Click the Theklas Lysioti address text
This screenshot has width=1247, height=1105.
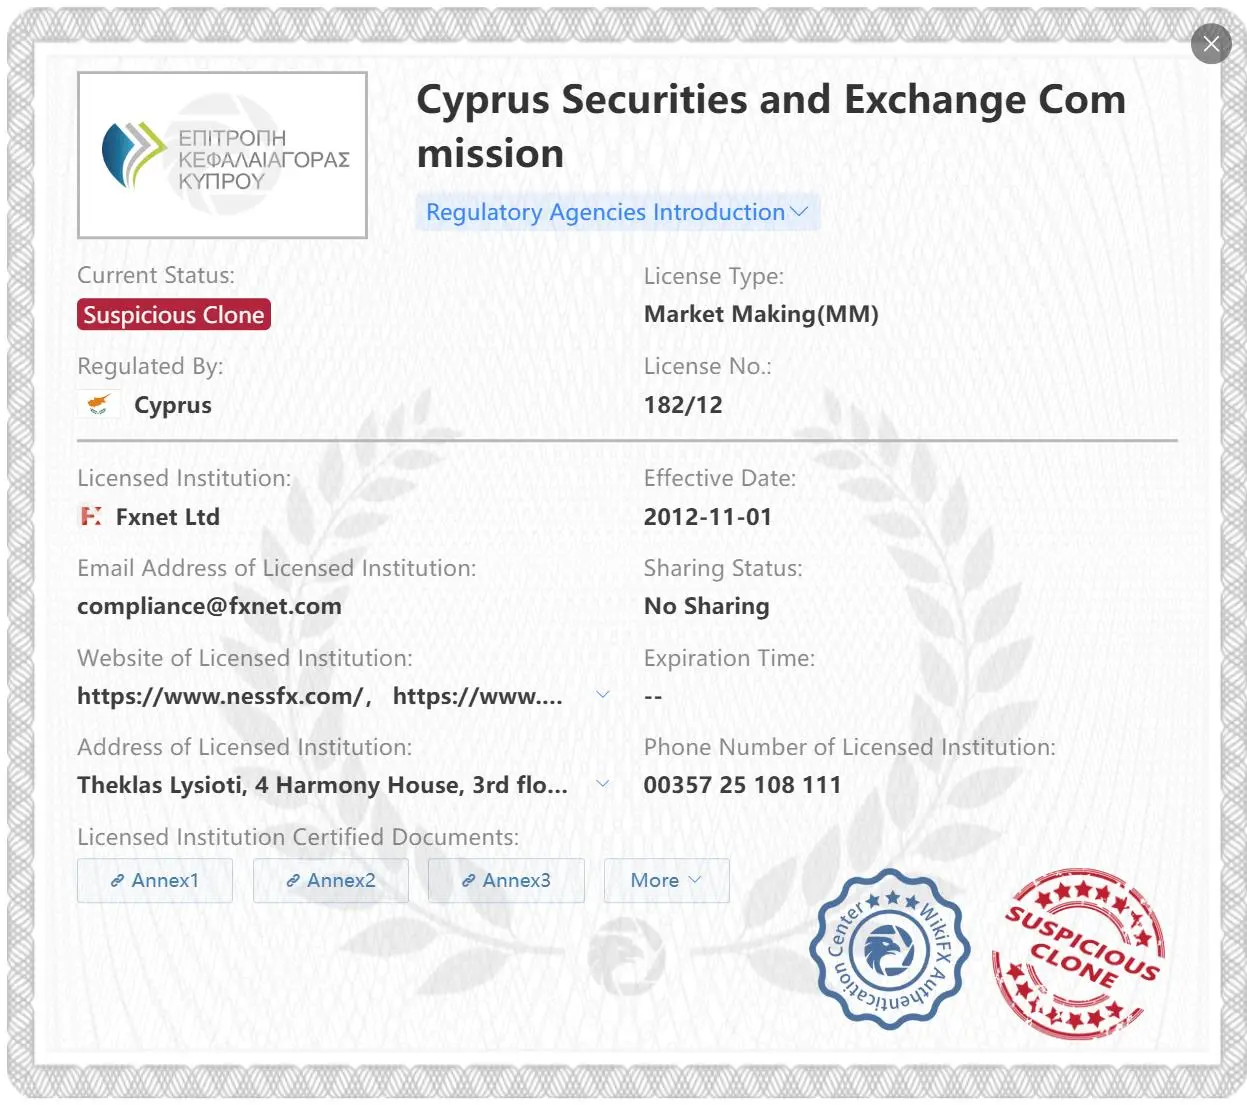[322, 785]
